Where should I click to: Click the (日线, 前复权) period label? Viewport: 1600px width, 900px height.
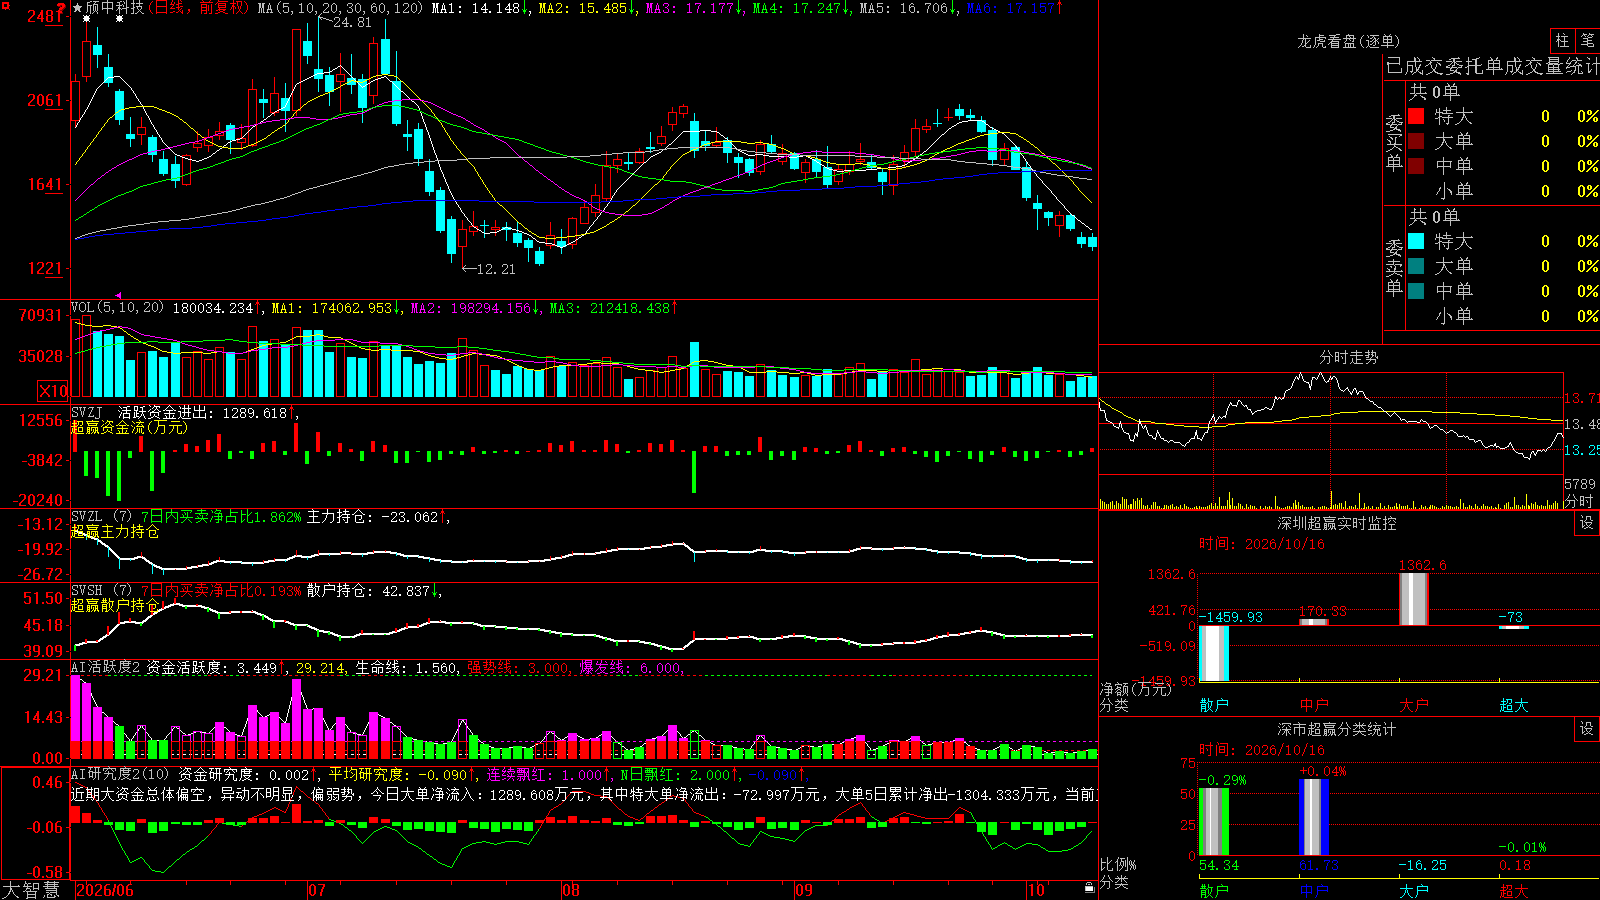tap(199, 8)
